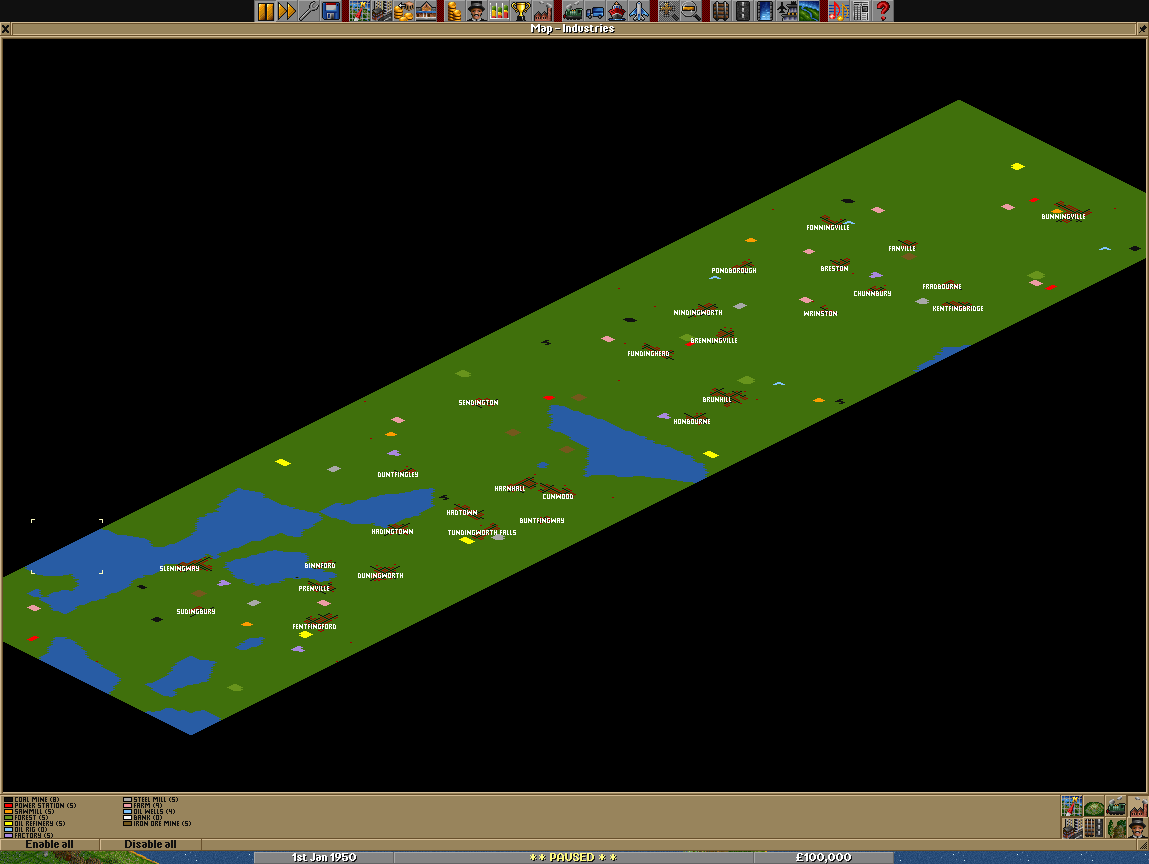1149x864 pixels.
Task: Click the Fentfingford town label on map
Action: 314,627
